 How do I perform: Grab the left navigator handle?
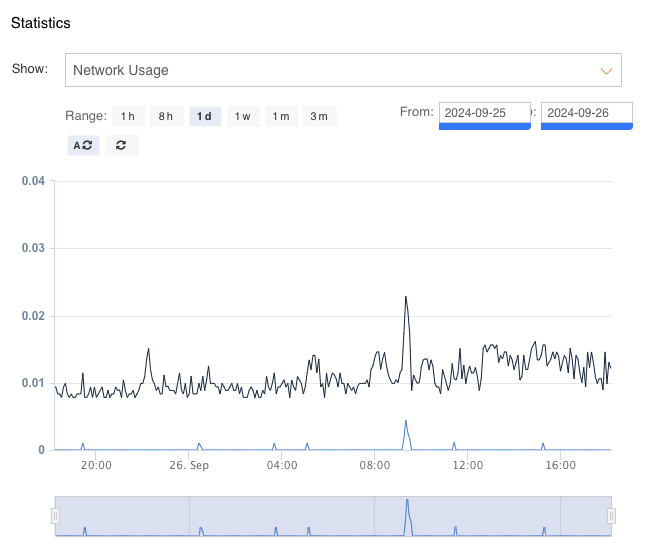[55, 515]
